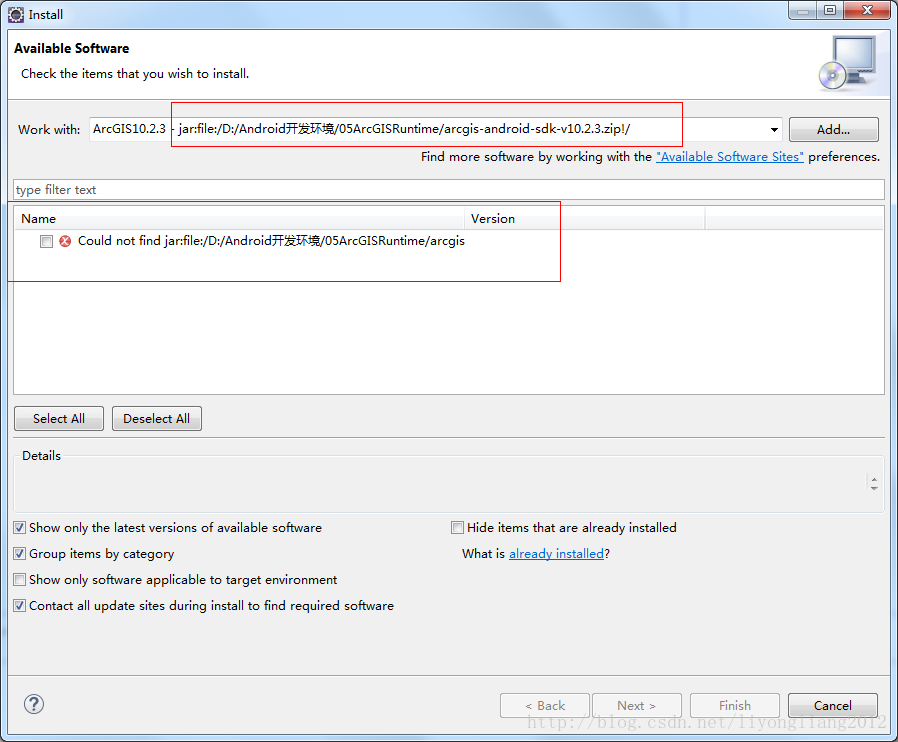The width and height of the screenshot is (898, 742).
Task: Click the Back button
Action: (x=545, y=705)
